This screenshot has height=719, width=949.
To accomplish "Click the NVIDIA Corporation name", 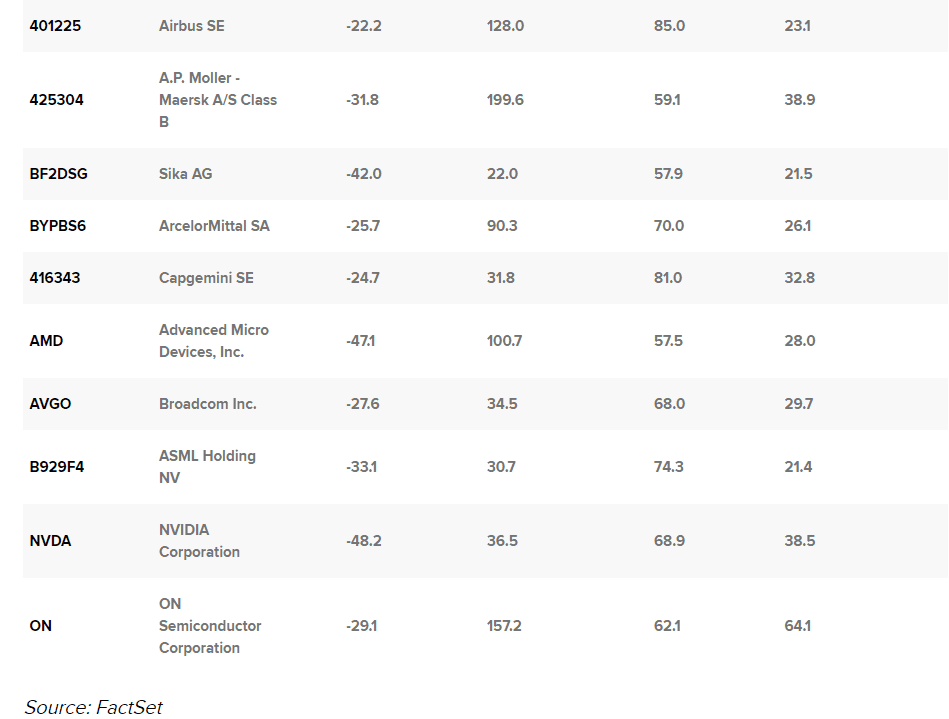I will [x=199, y=541].
